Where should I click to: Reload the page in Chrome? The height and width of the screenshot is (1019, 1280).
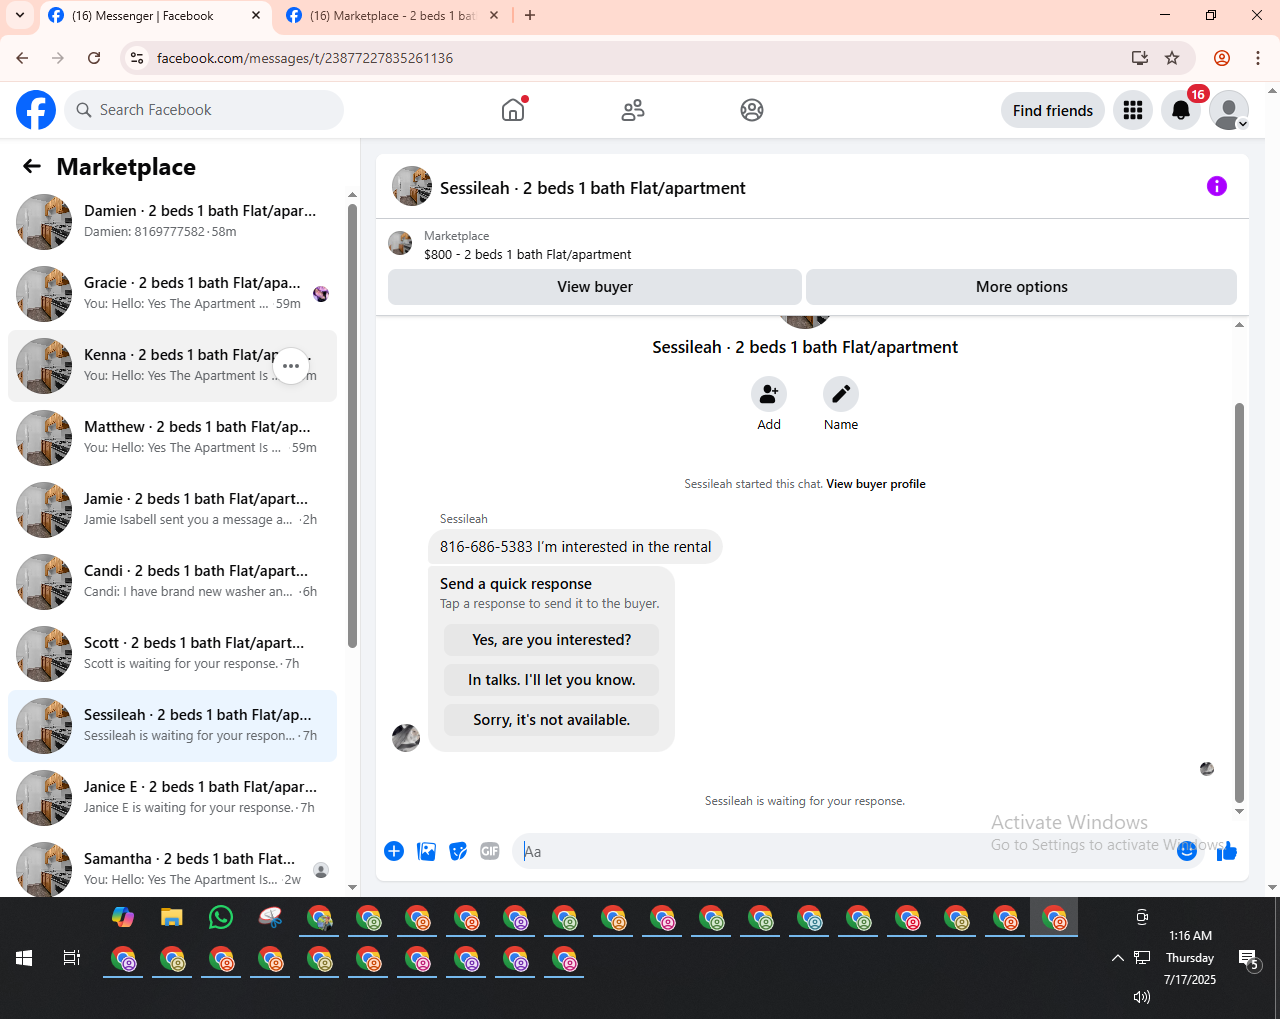94,58
